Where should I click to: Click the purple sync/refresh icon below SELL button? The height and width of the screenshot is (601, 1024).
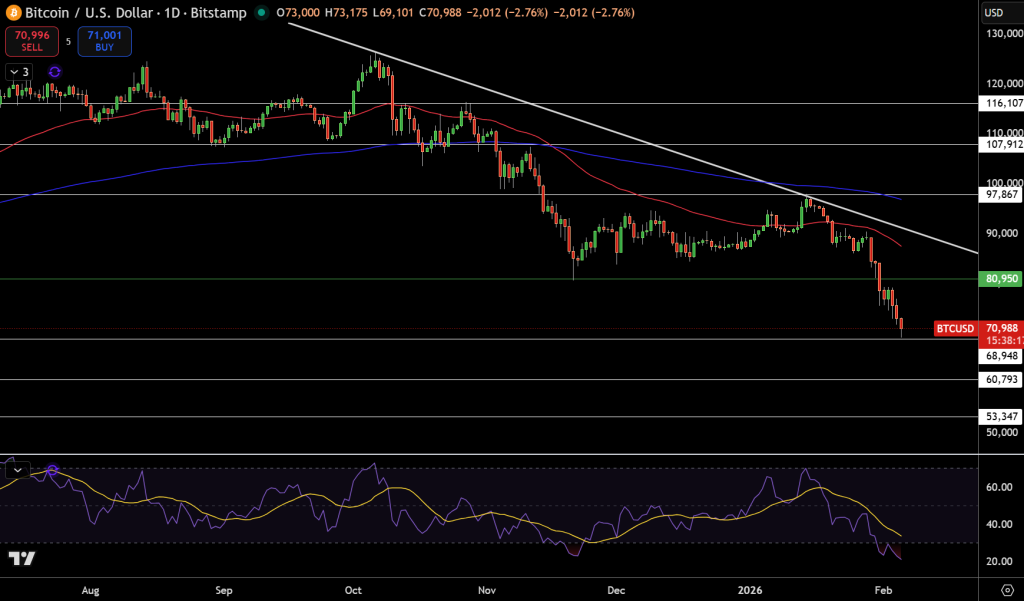click(x=54, y=72)
